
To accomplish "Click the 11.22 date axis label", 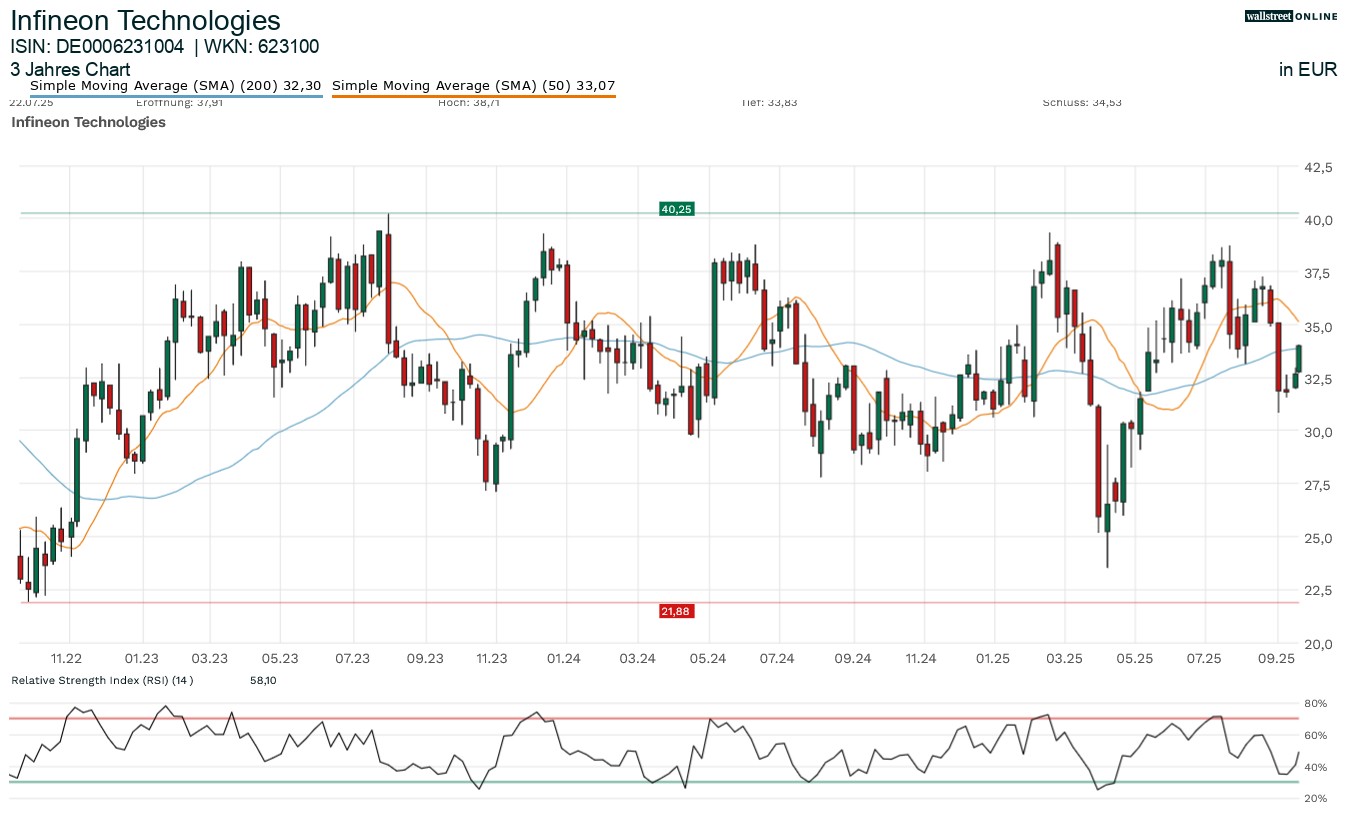I will click(68, 658).
